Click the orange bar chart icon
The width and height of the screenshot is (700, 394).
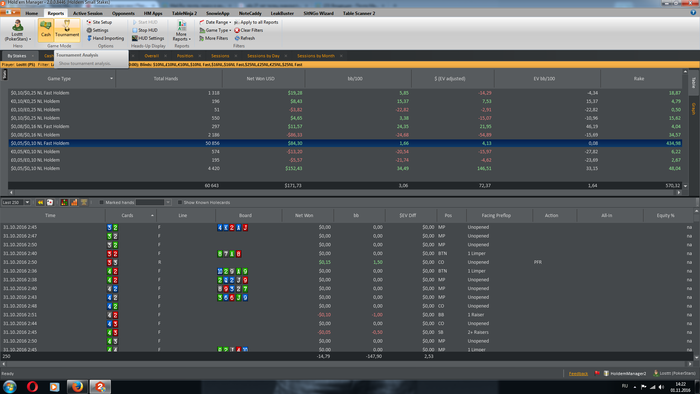click(74, 202)
